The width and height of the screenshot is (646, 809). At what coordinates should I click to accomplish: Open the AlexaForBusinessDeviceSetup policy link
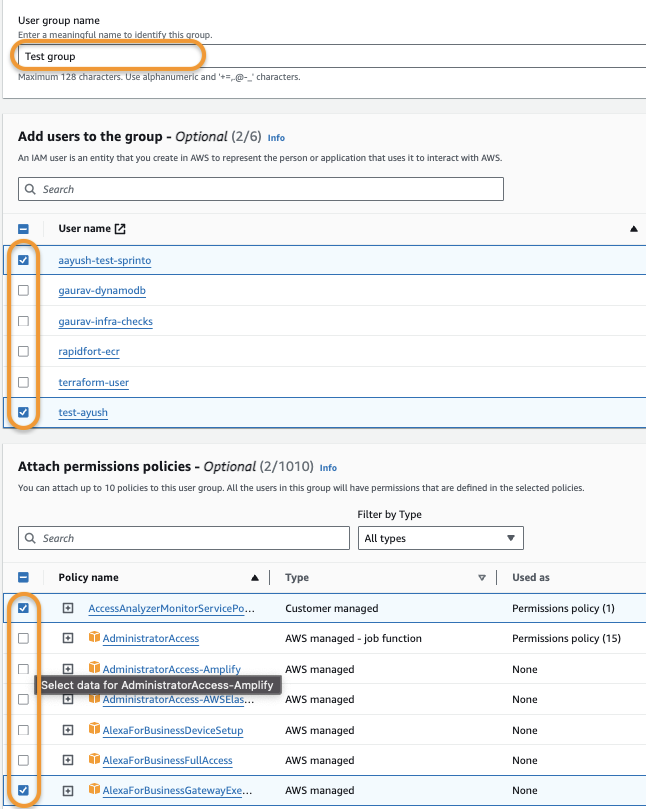pyautogui.click(x=173, y=731)
